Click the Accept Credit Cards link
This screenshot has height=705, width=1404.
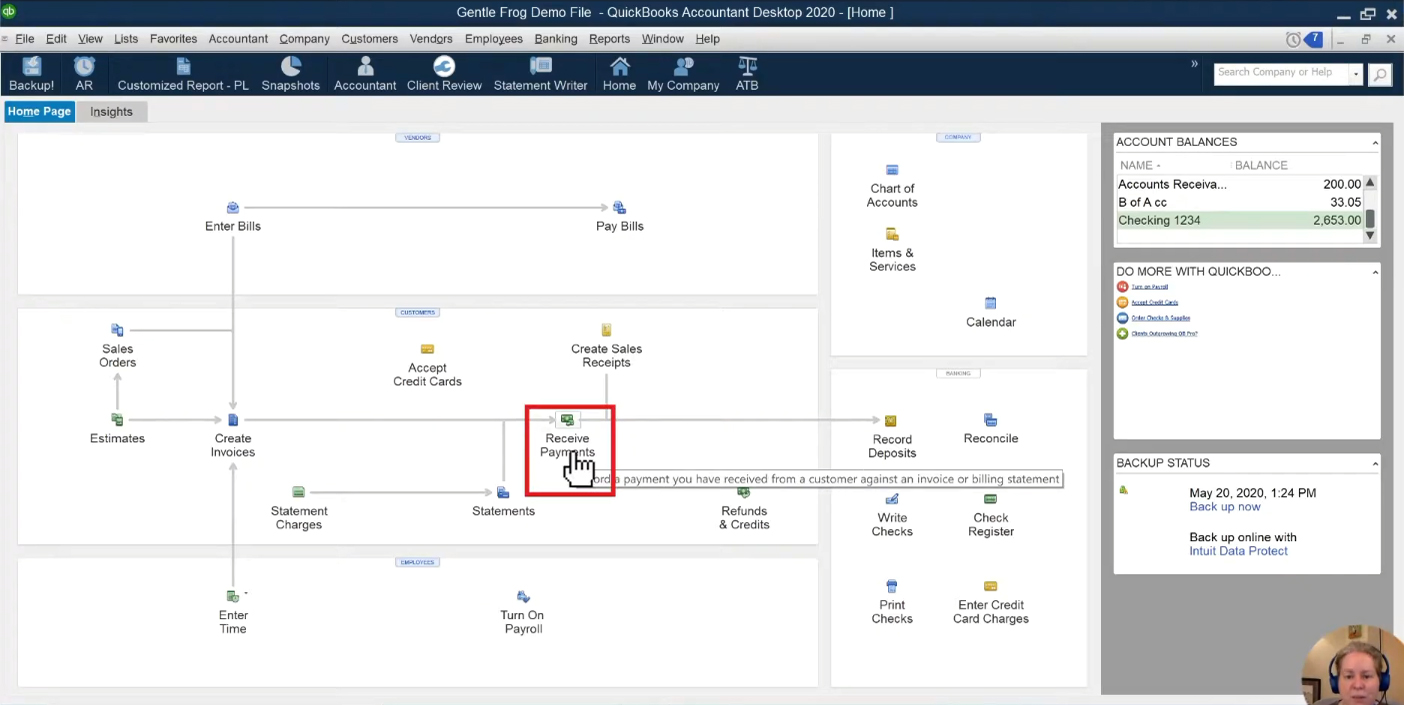(1154, 302)
